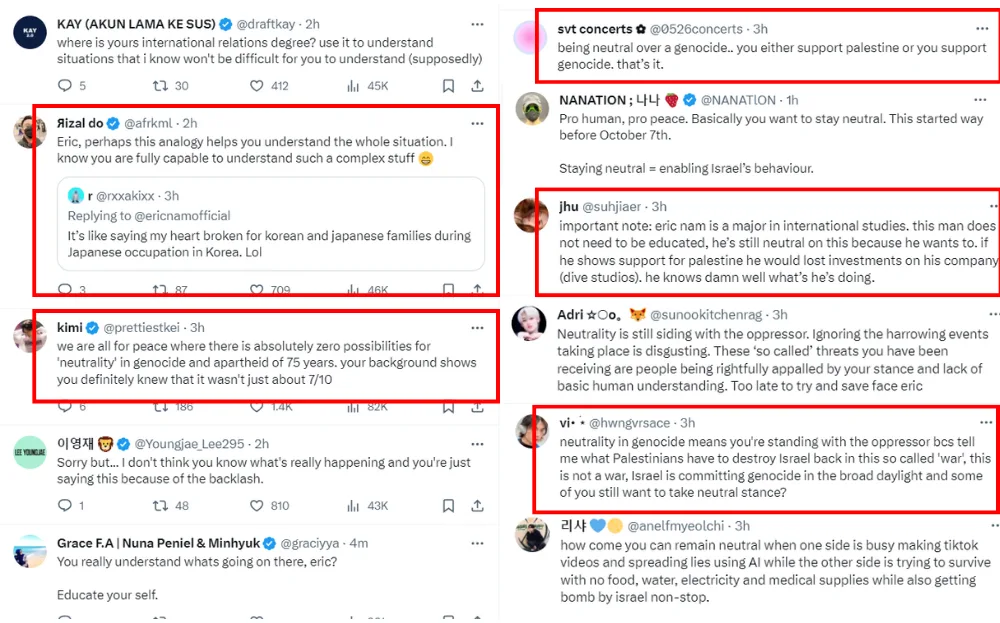The height and width of the screenshot is (623, 1000).
Task: Open more menu on Grace F.A tweet
Action: pos(478,543)
